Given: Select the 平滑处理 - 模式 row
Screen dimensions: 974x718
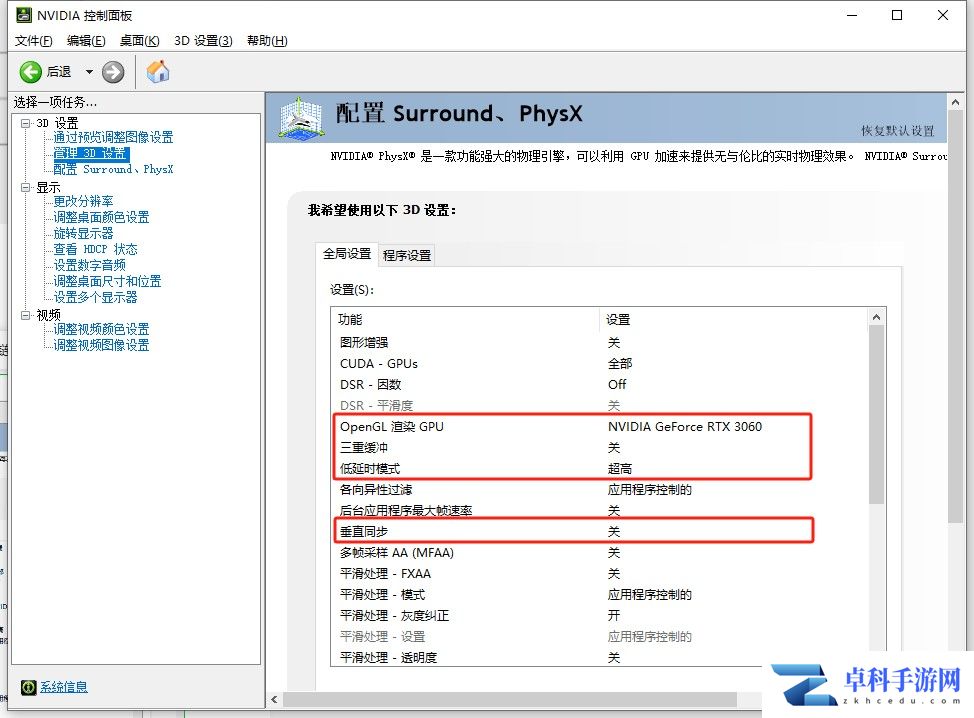Looking at the screenshot, I should 599,595.
